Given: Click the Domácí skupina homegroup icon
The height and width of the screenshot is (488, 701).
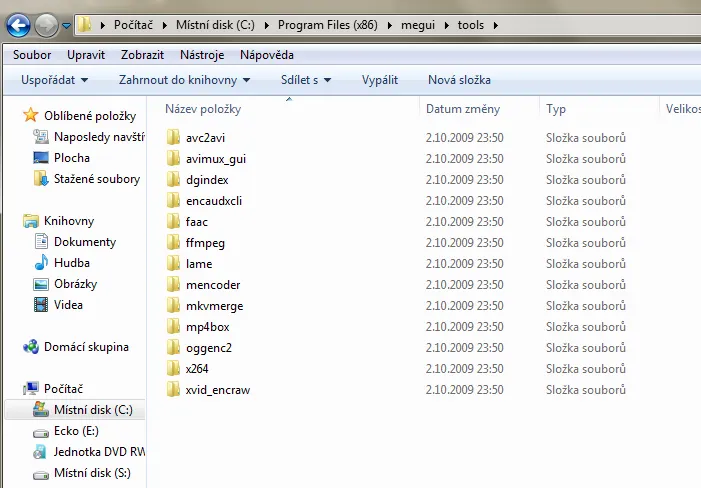Looking at the screenshot, I should [x=31, y=347].
